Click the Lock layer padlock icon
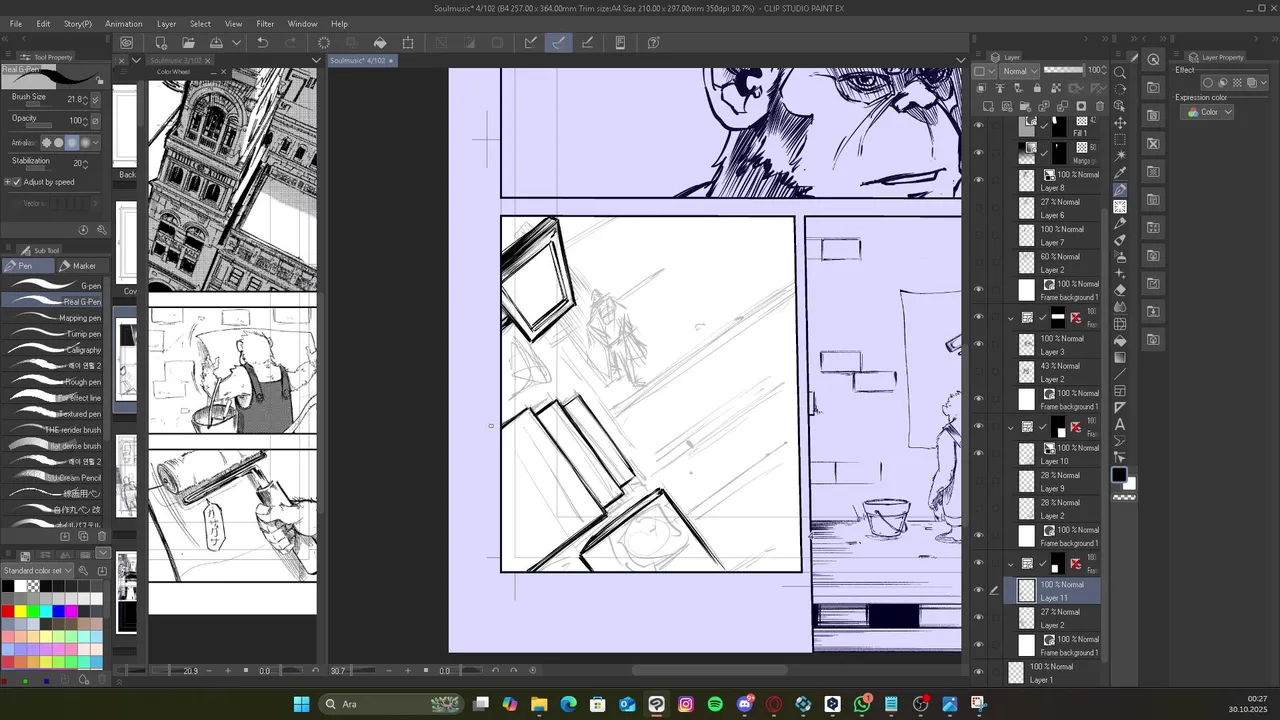Viewport: 1280px width, 720px height. tap(1036, 88)
